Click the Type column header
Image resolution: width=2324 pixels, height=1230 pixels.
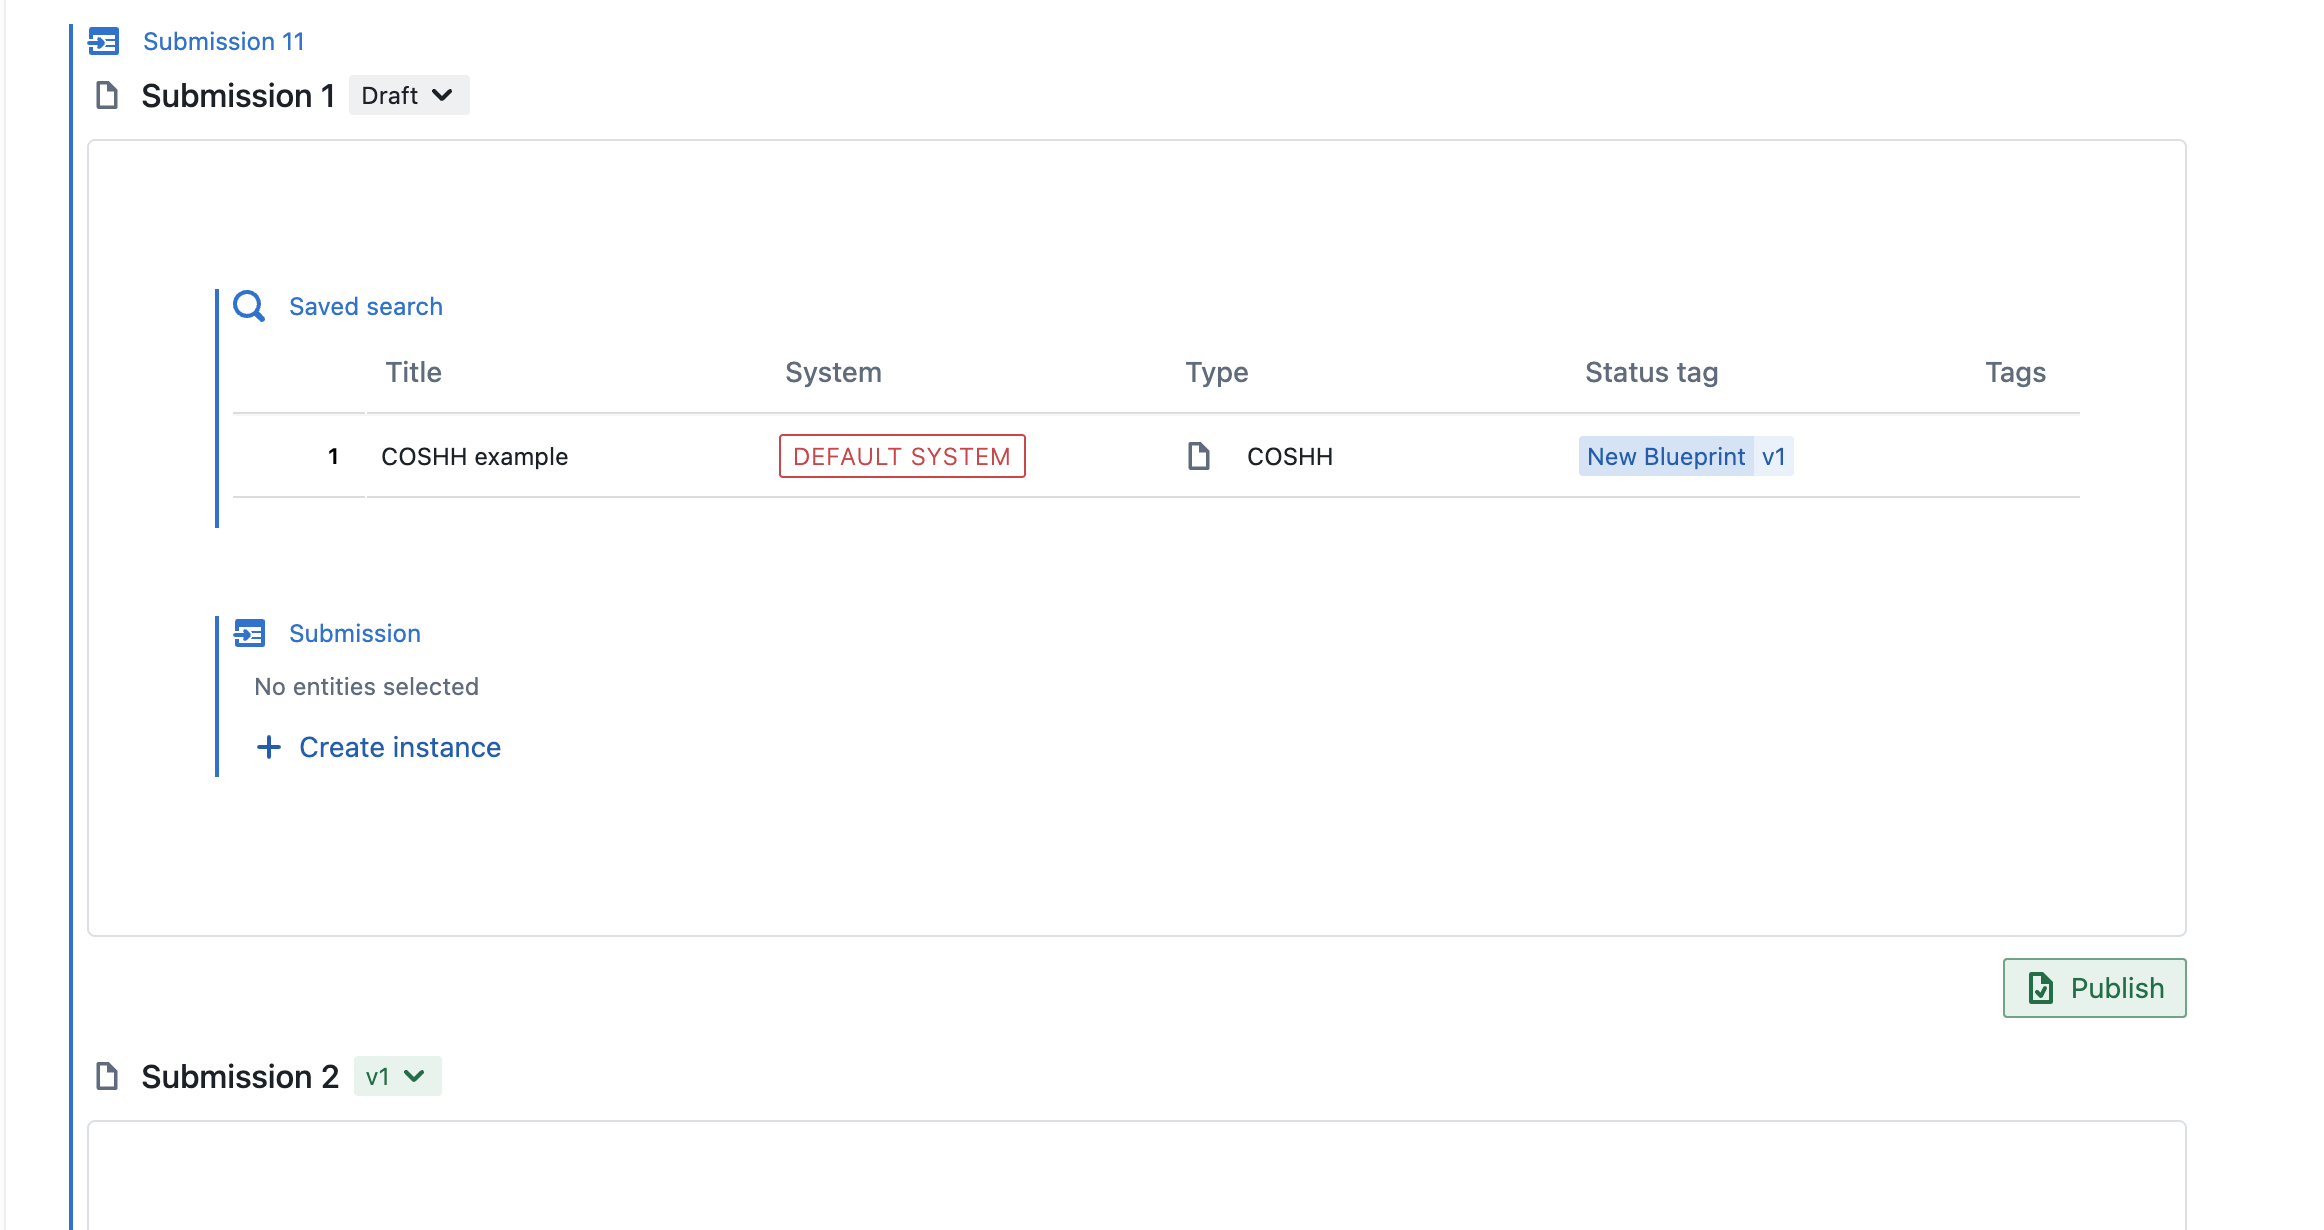coord(1216,372)
